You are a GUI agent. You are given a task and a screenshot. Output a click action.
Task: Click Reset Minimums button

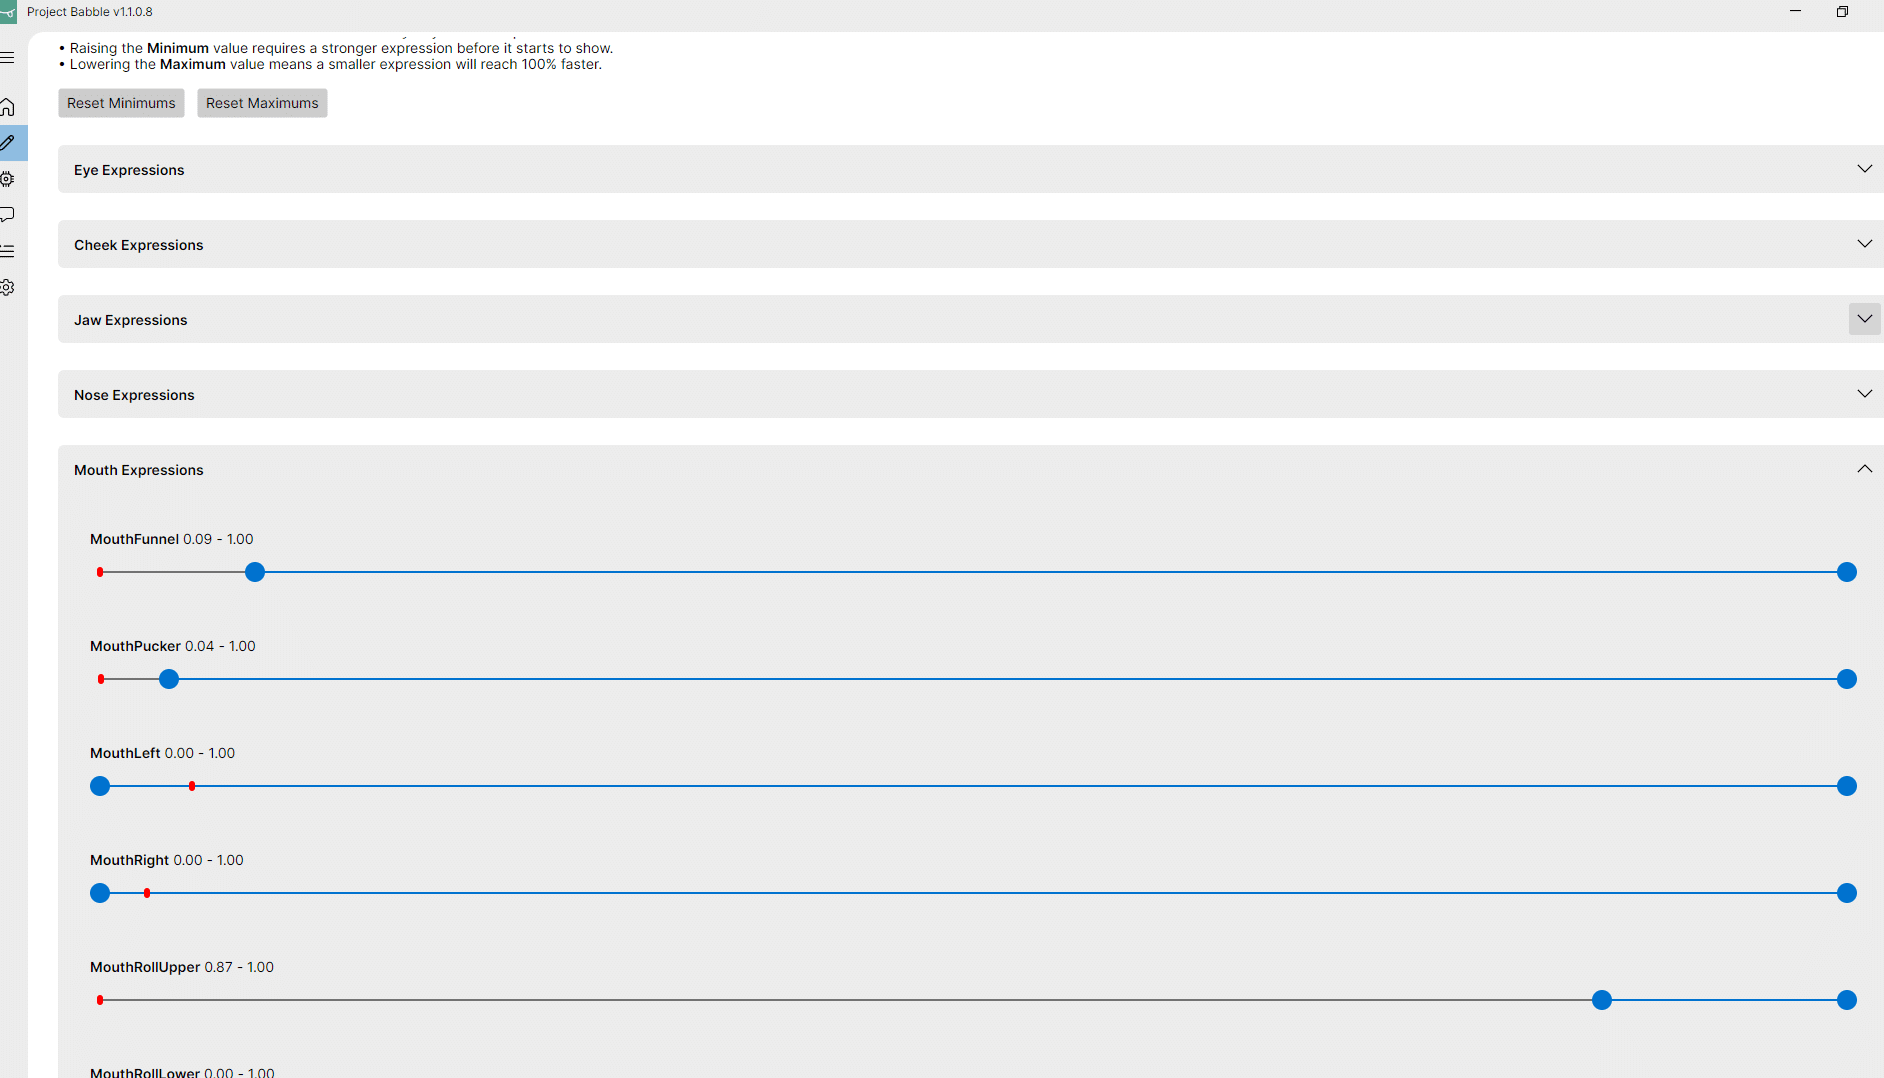point(121,103)
